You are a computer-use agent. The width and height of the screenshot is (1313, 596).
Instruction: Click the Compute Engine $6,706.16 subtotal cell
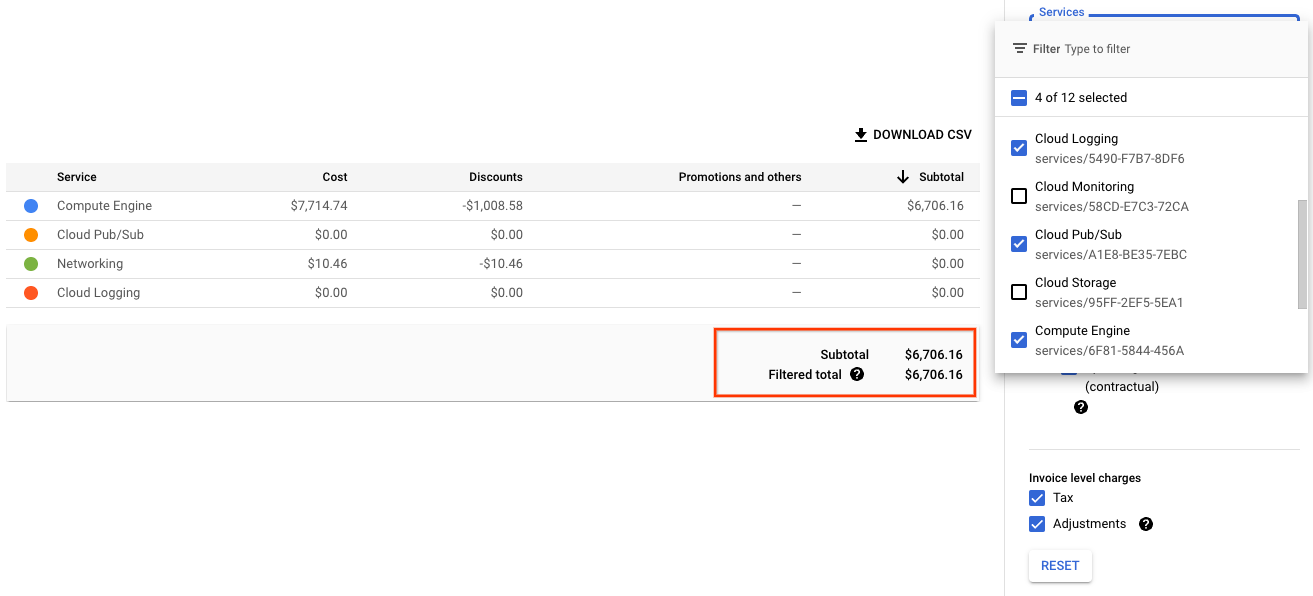coord(934,206)
